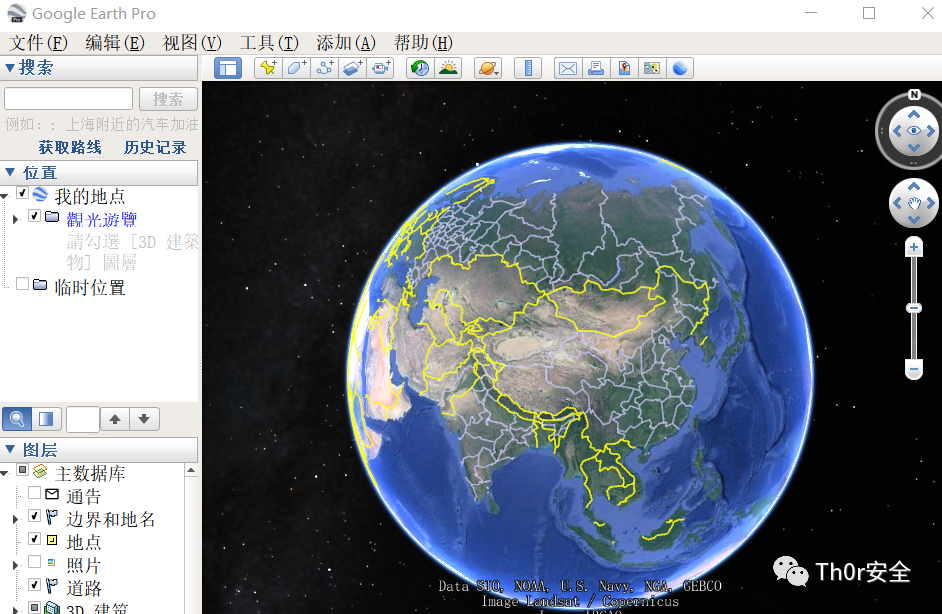Click the blue globe toolbar icon
This screenshot has height=614, width=942.
point(680,68)
